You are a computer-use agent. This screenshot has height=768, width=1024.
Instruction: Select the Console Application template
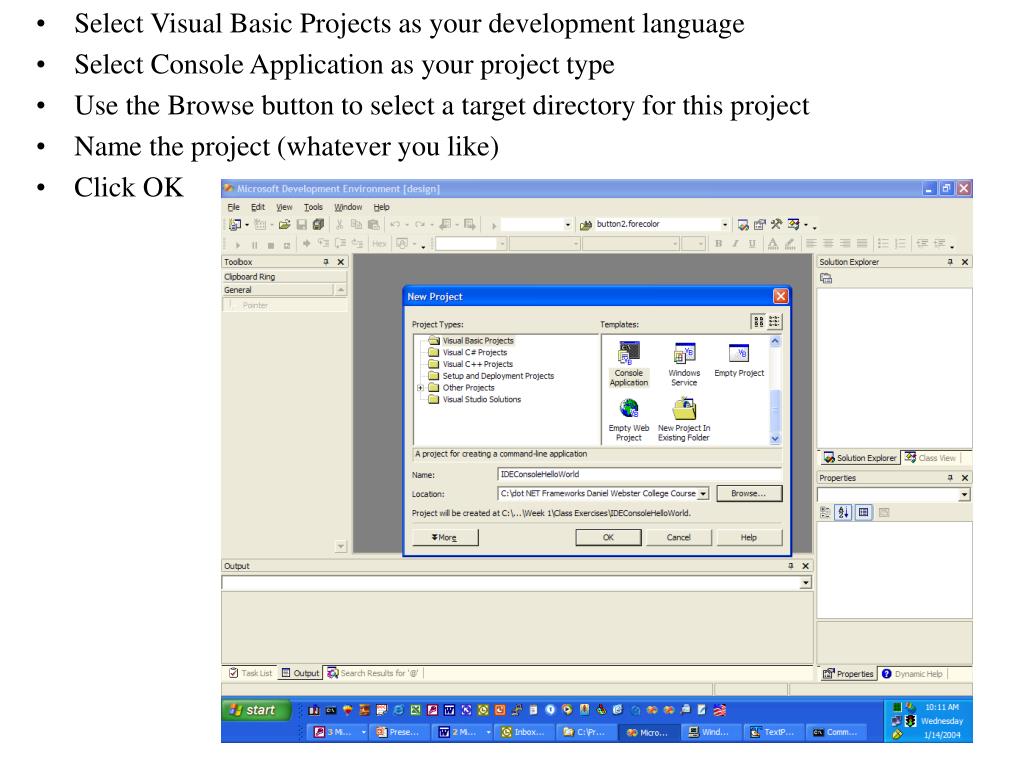(x=629, y=364)
